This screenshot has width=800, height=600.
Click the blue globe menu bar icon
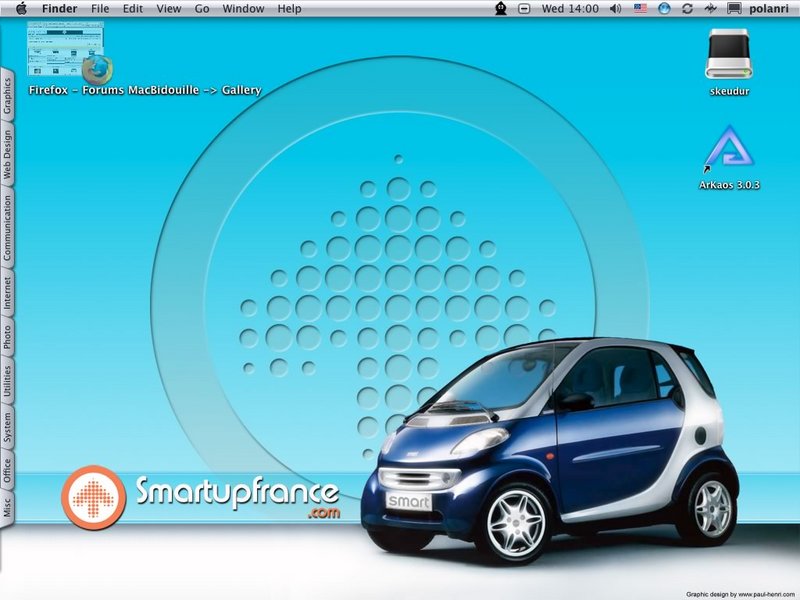click(x=664, y=9)
